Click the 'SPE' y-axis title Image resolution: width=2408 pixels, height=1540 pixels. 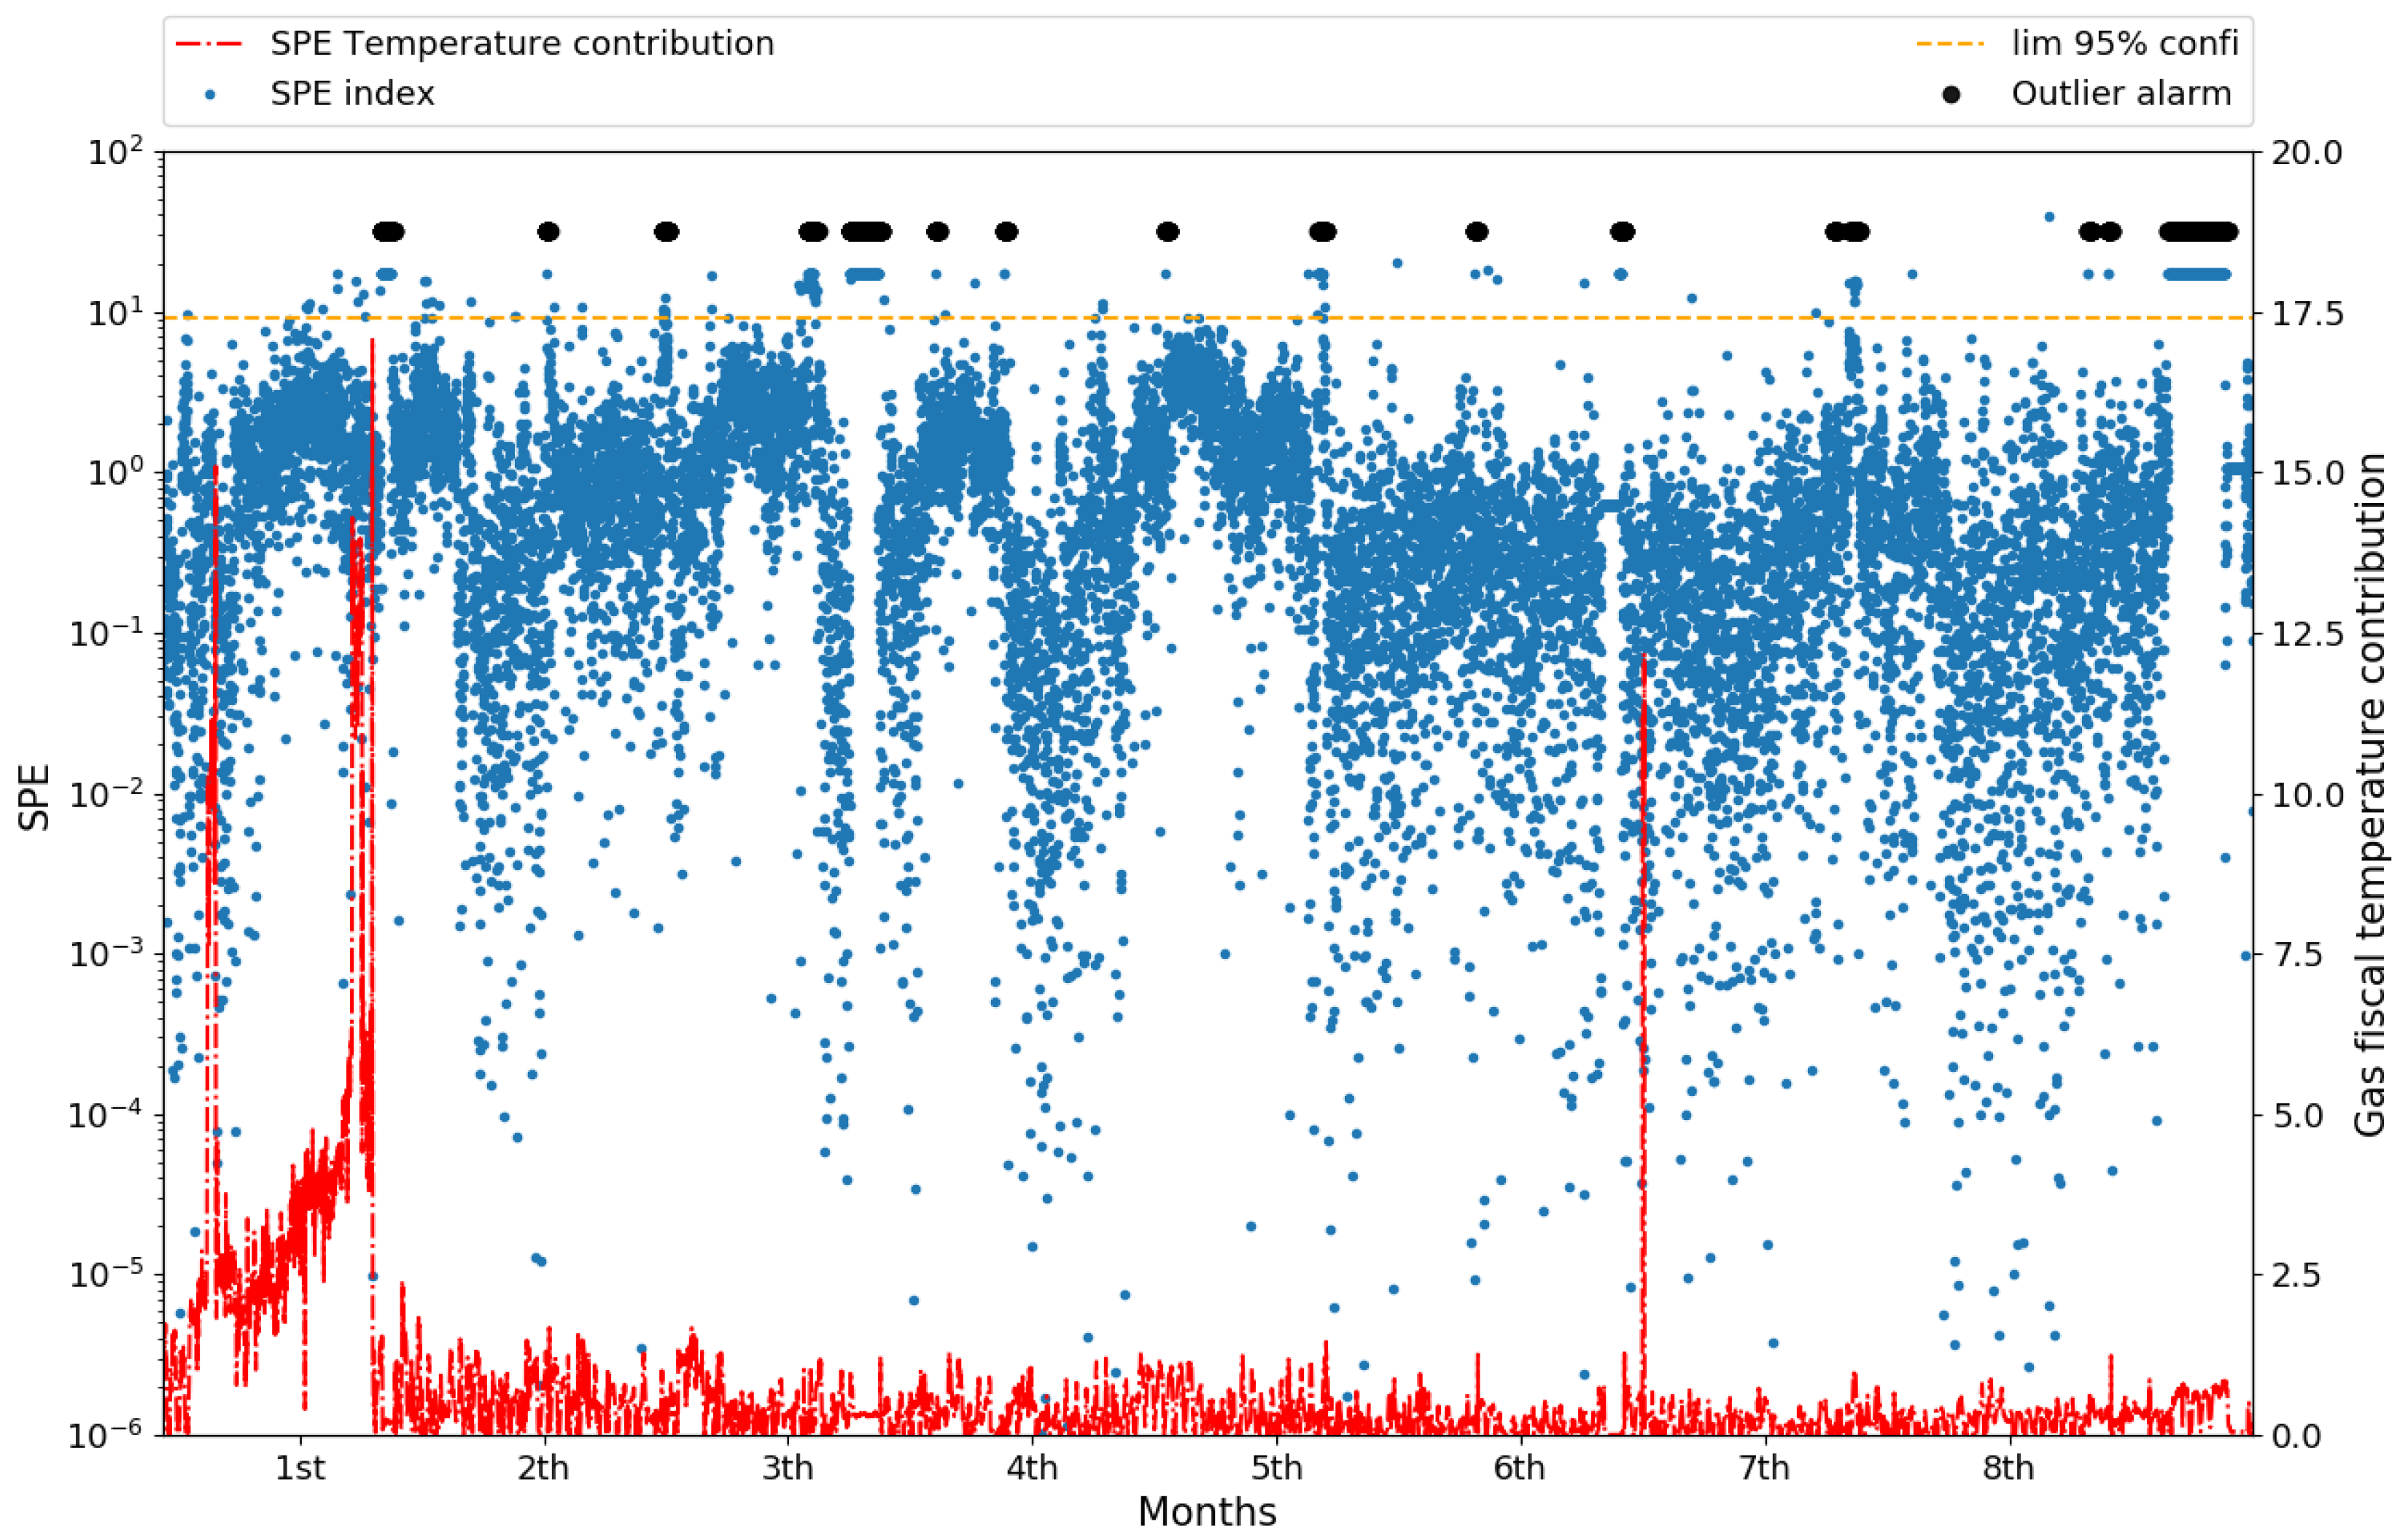[34, 797]
